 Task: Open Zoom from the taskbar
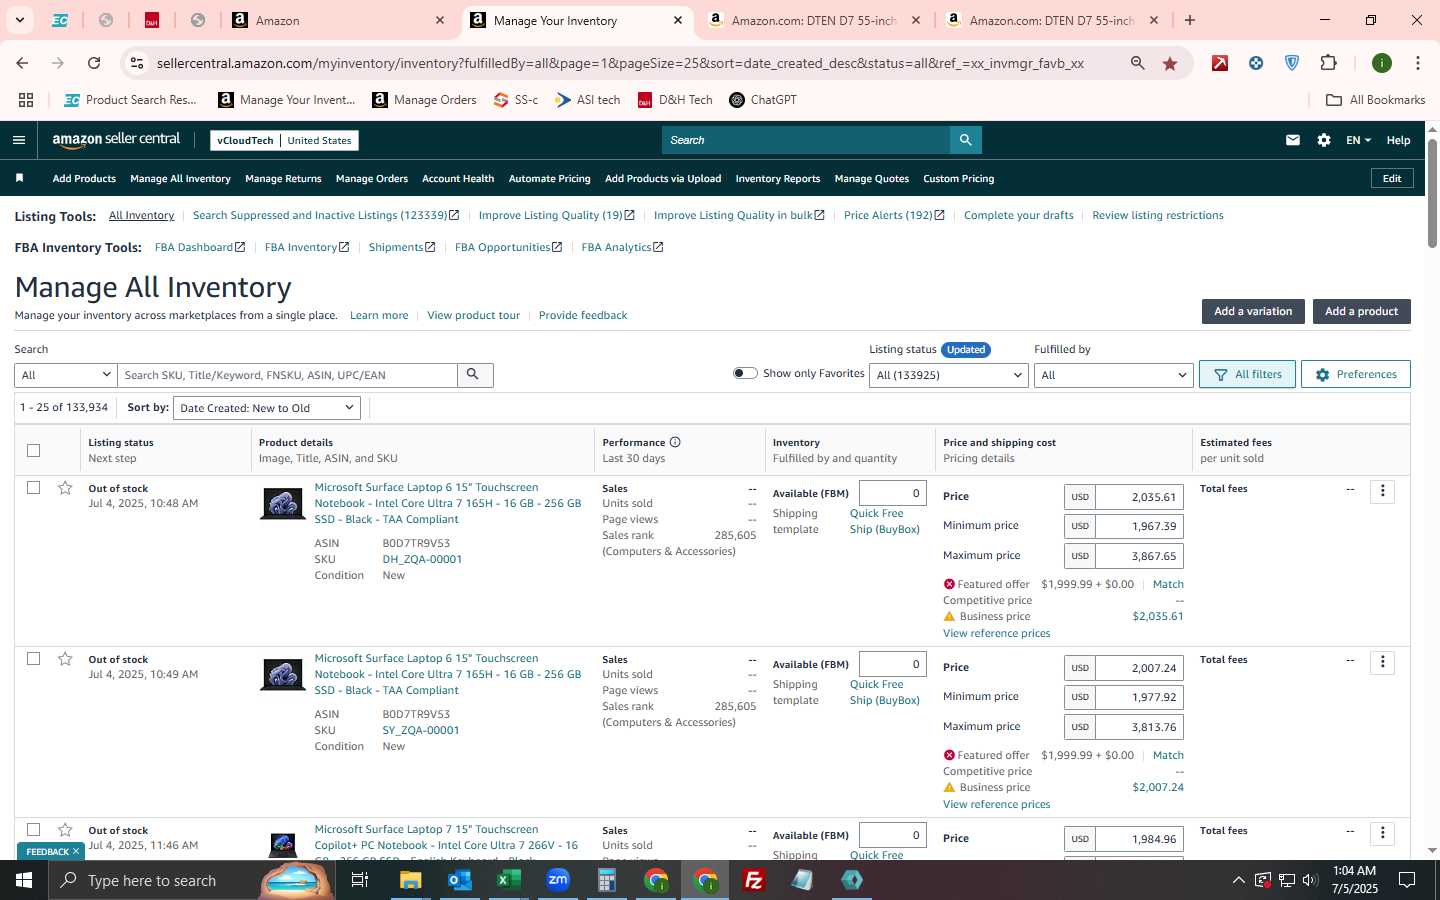pyautogui.click(x=558, y=880)
